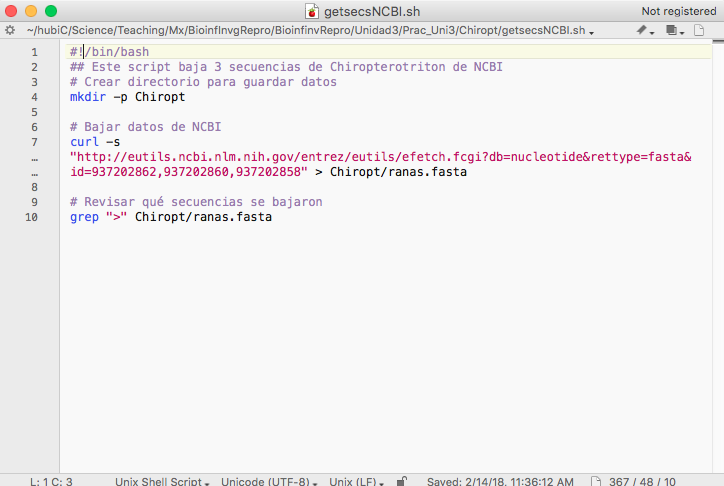The image size is (724, 486).
Task: Open the document list toolbar icon
Action: point(675,30)
